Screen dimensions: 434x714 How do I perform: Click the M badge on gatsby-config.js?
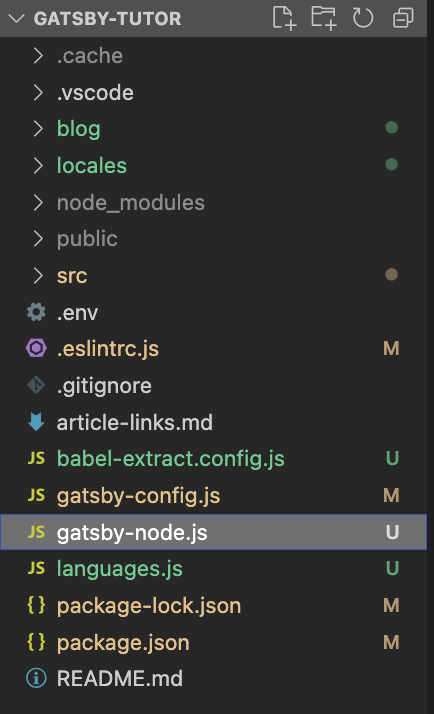(391, 495)
